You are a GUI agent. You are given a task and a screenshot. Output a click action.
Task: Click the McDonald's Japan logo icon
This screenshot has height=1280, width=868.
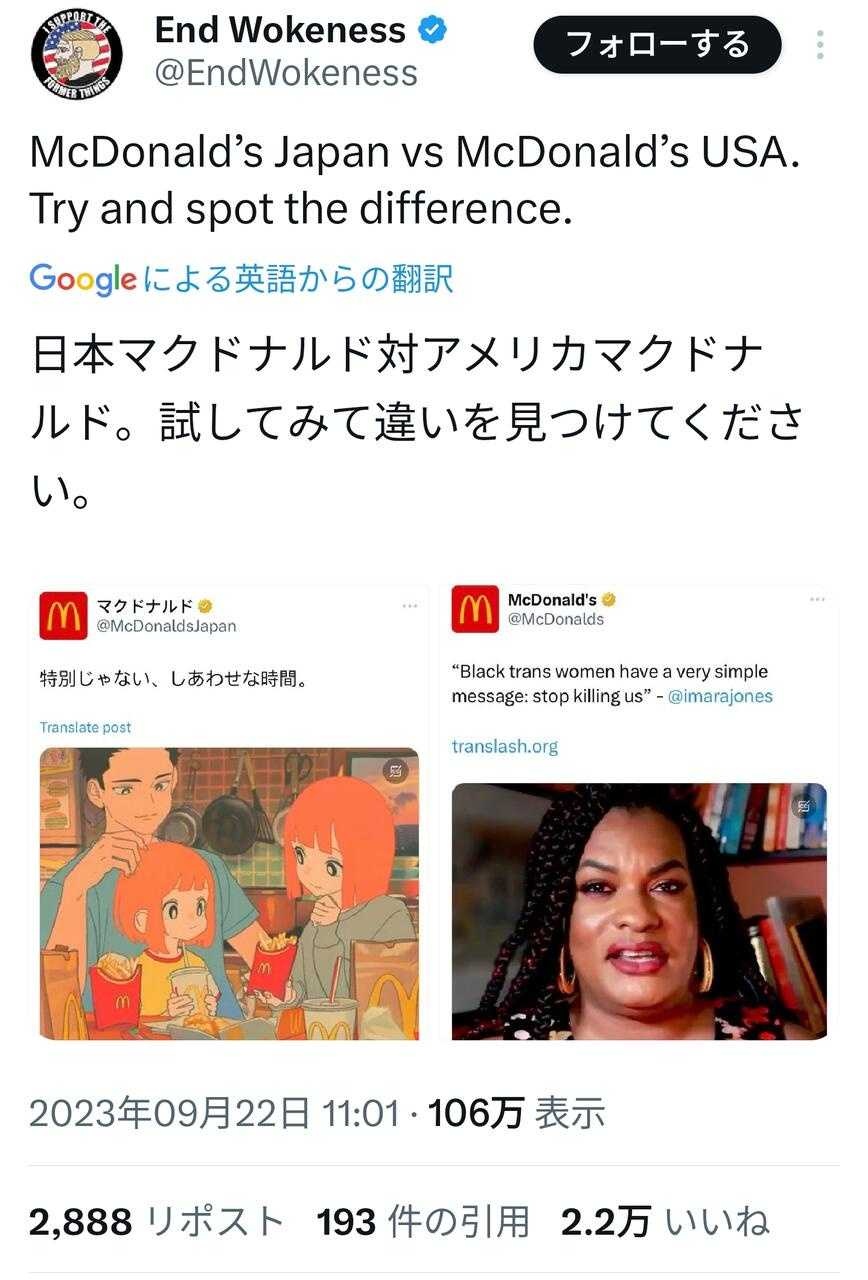[x=64, y=615]
